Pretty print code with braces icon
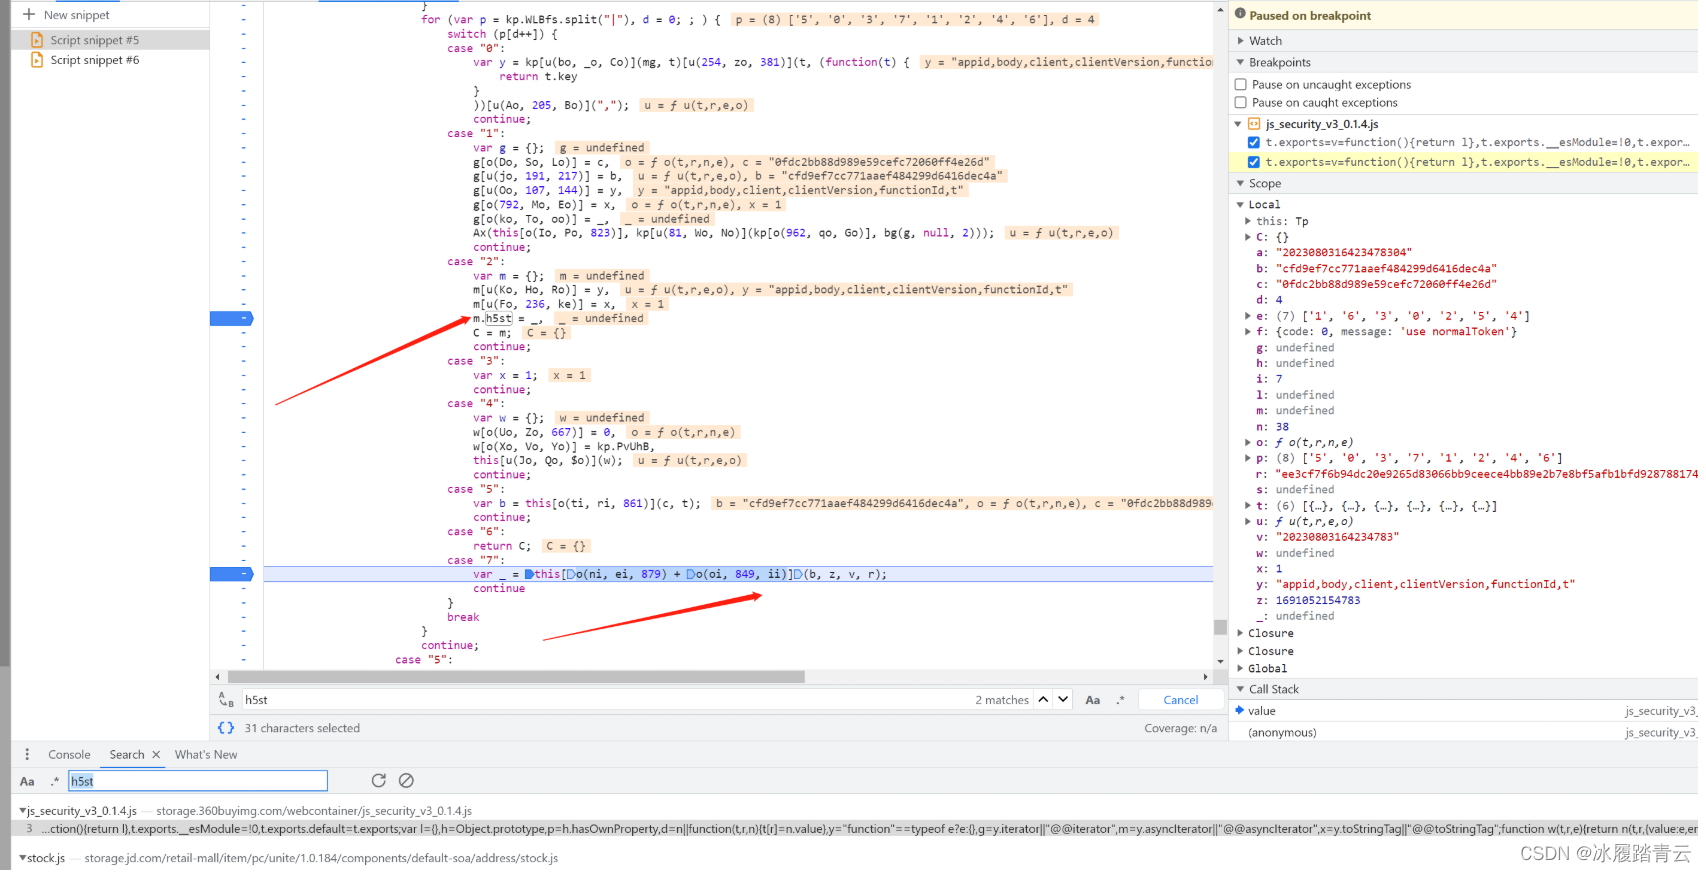Viewport: 1706px width, 872px height. coord(226,729)
